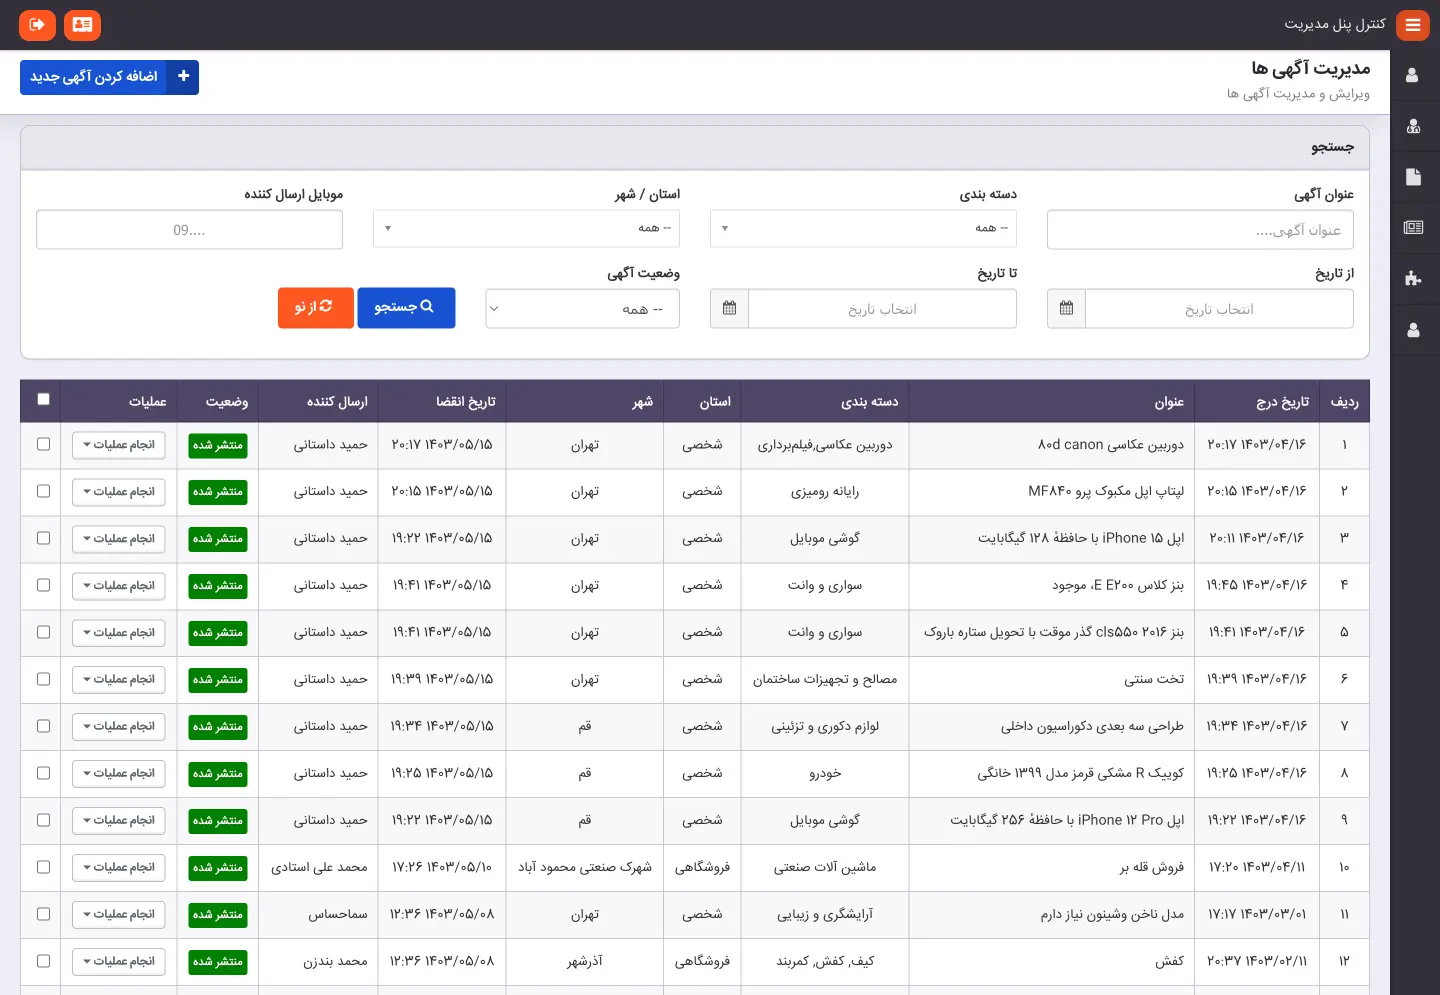Select the checkbox for the 'تخت سنتی' row
Image resolution: width=1440 pixels, height=995 pixels.
[43, 679]
